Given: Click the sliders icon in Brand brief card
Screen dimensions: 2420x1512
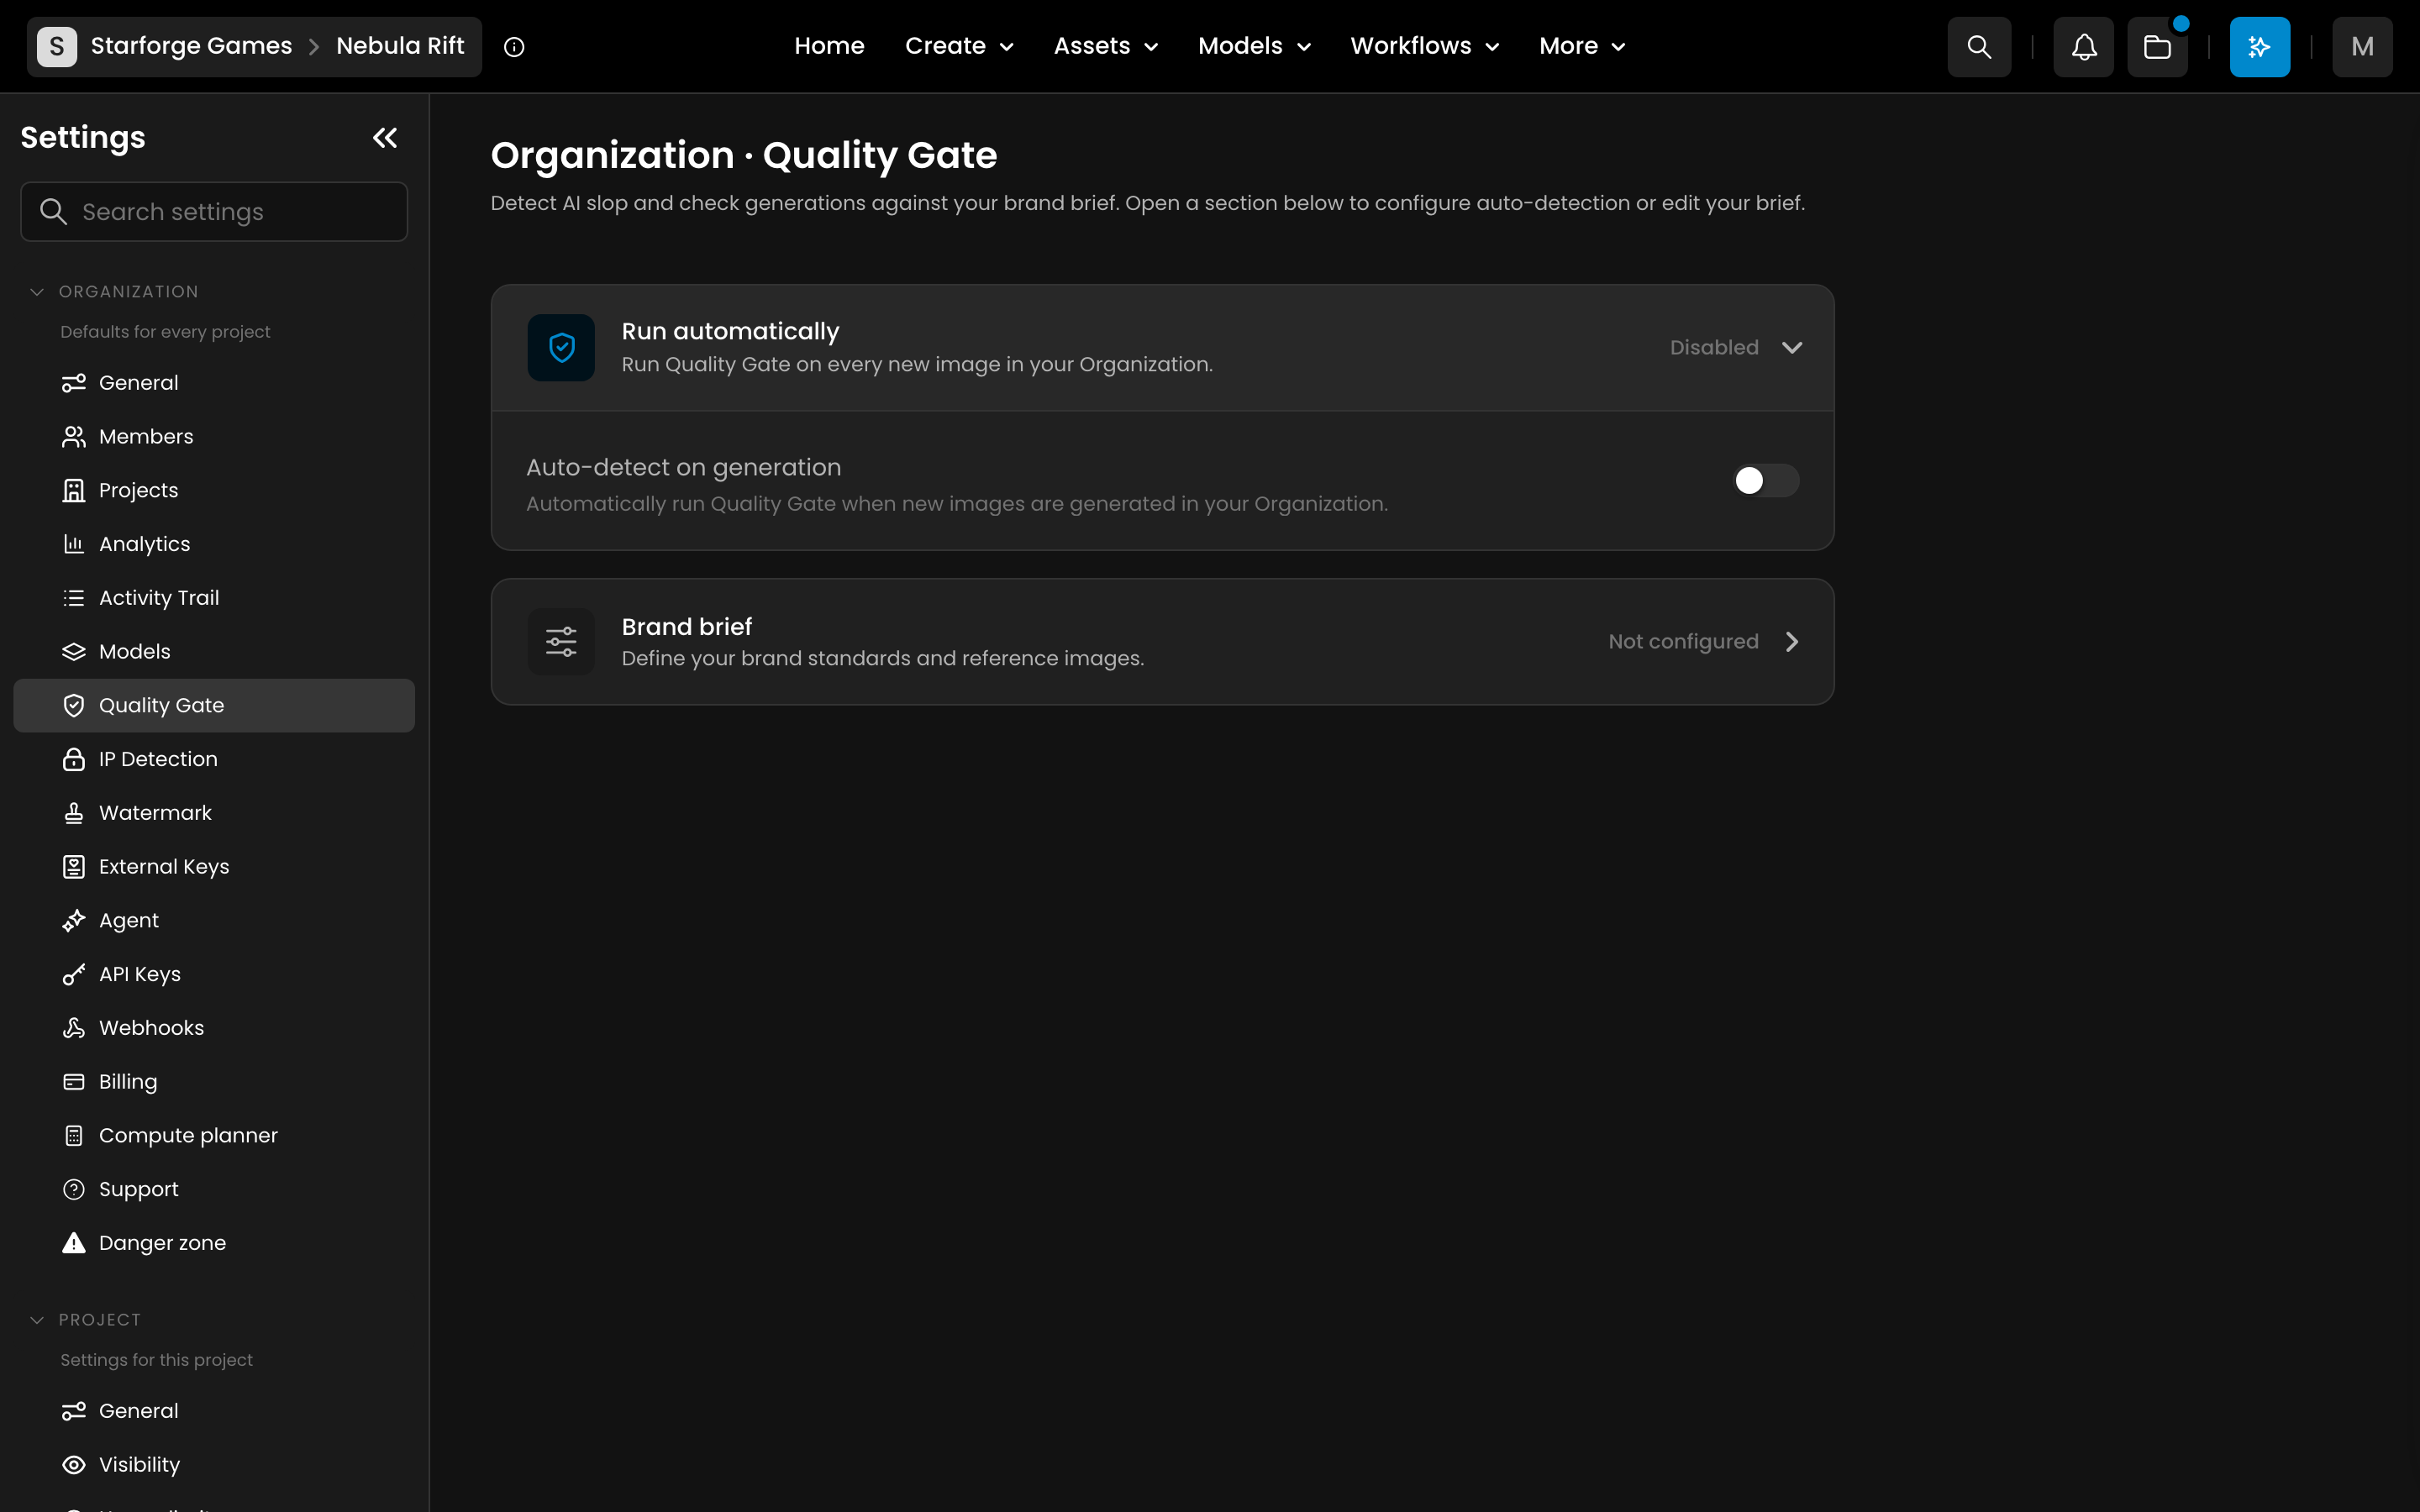Looking at the screenshot, I should point(561,641).
